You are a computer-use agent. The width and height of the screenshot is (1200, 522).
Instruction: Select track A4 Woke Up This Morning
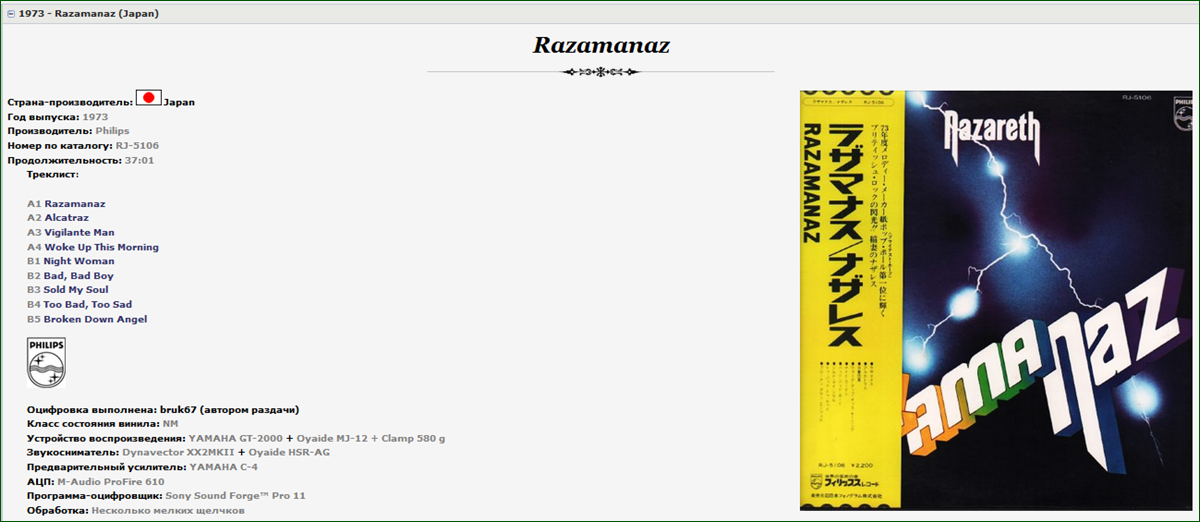pyautogui.click(x=93, y=247)
